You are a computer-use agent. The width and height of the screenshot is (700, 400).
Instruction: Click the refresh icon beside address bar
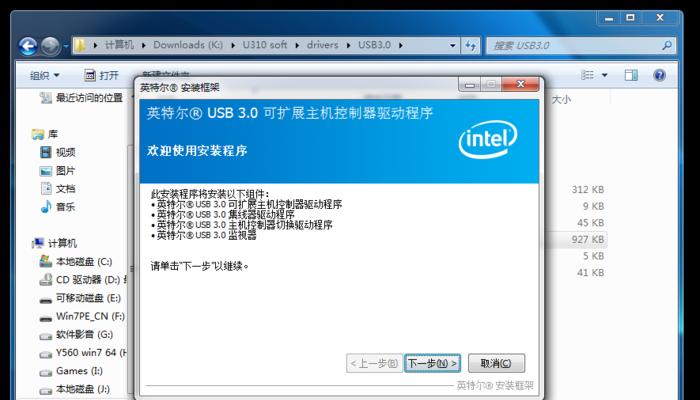click(471, 45)
